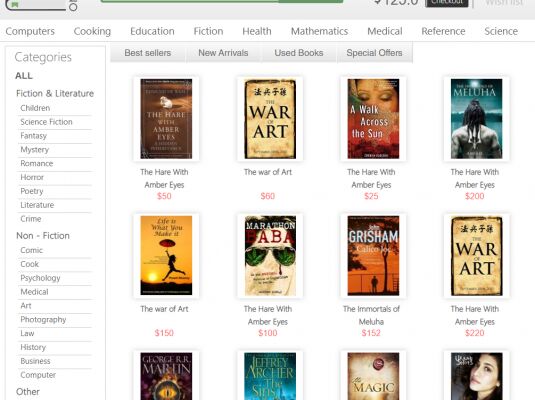Open the Reference top category
Screen dimensions: 535x400
pos(443,31)
